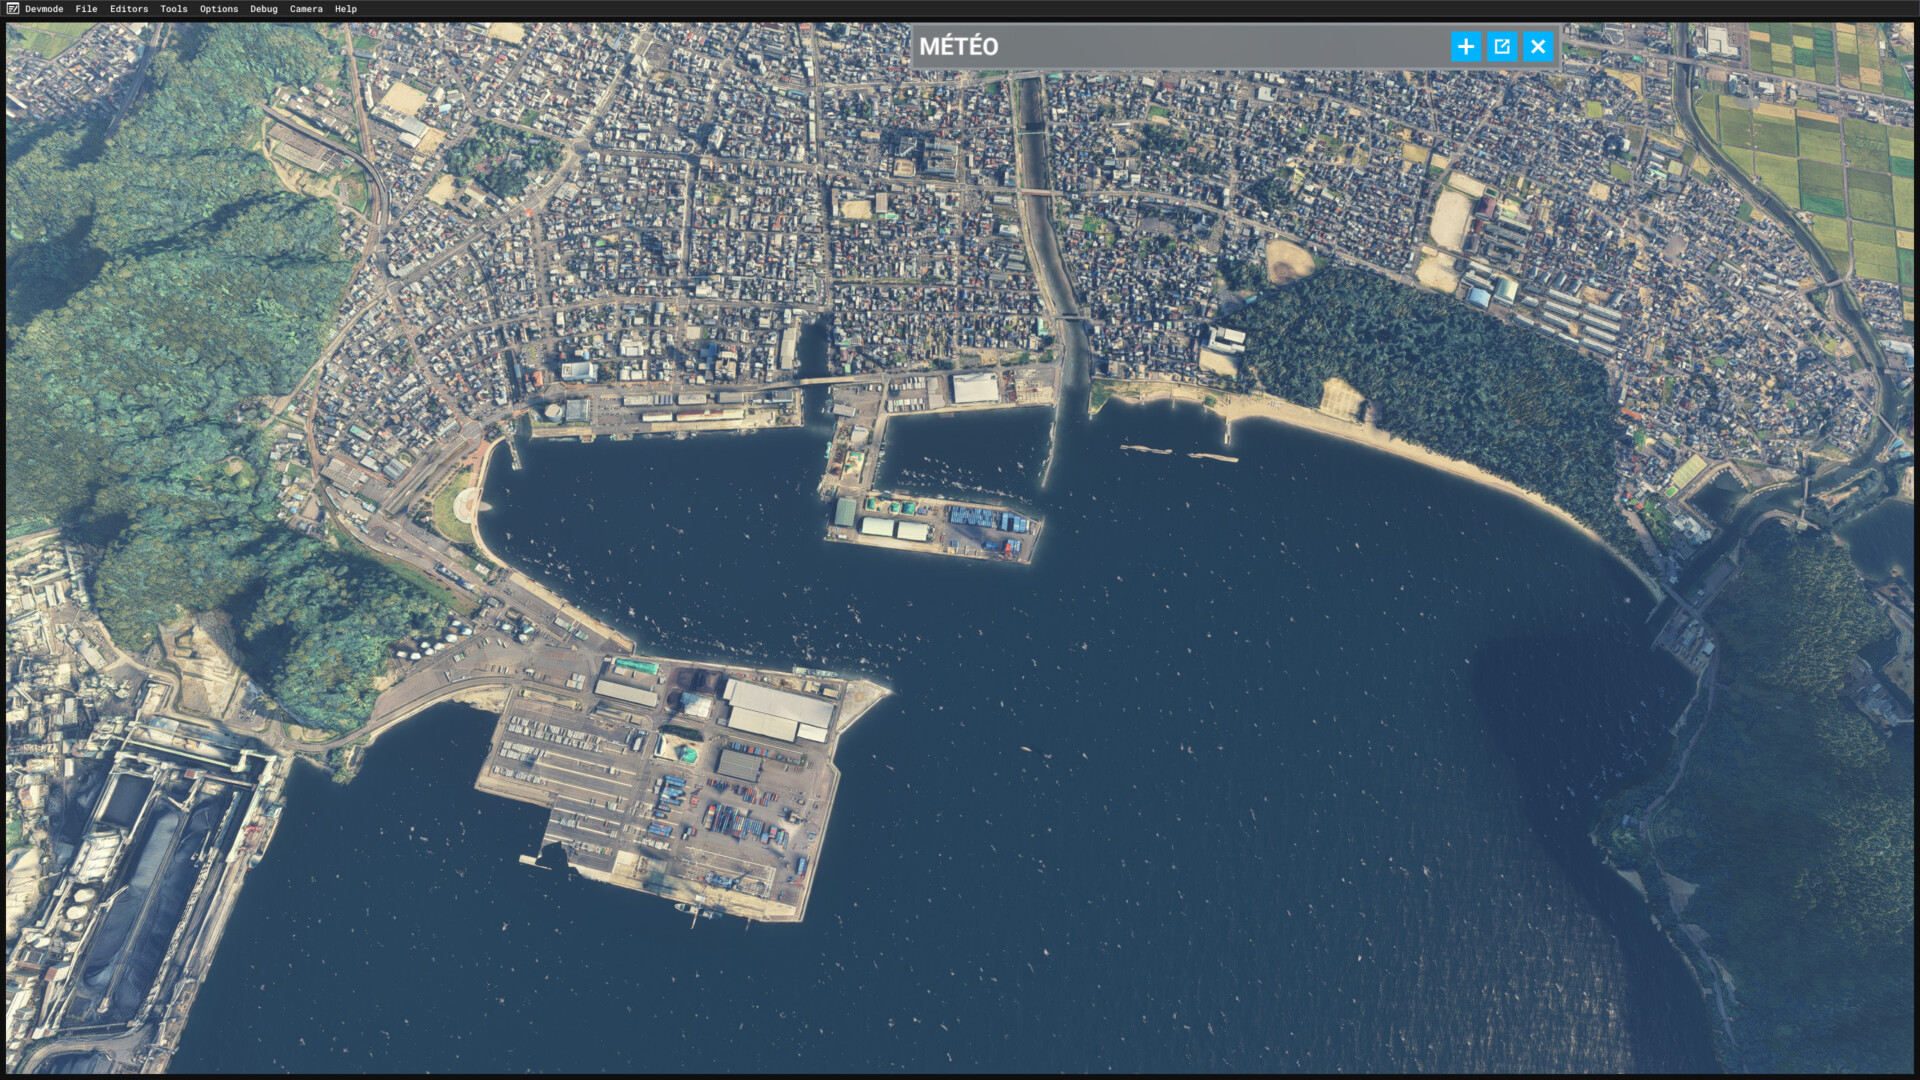Close the MÉTÉO panel
Viewport: 1920px width, 1080px height.
(x=1538, y=46)
